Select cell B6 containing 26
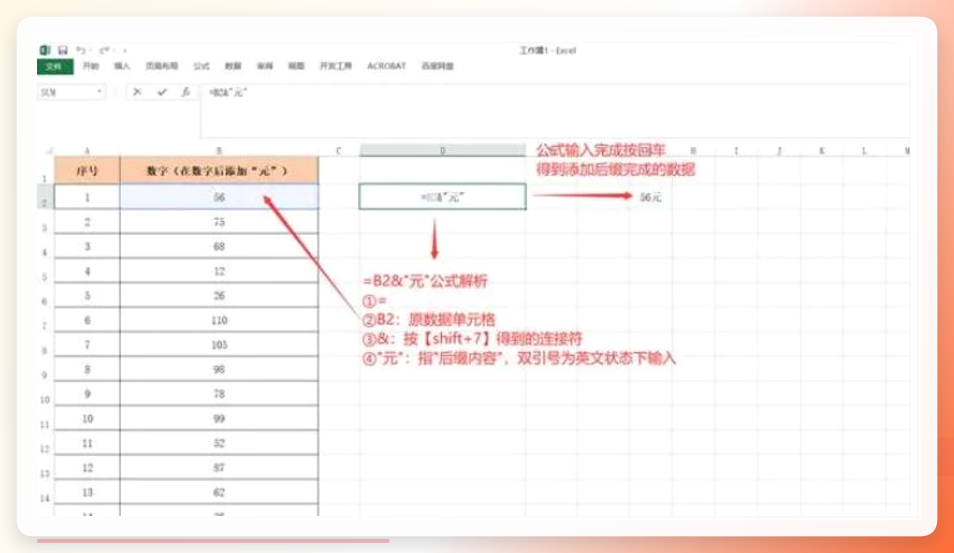 (219, 295)
